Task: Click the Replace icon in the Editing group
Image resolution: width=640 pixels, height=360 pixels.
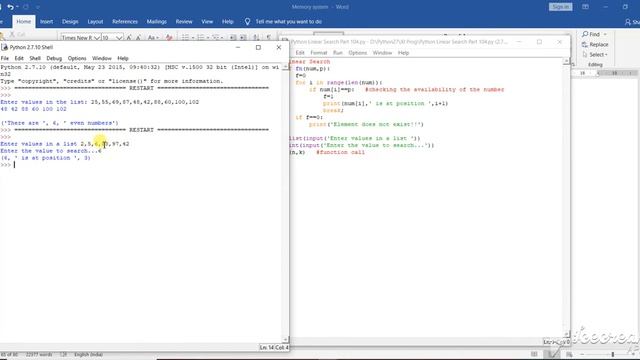Action: point(585,44)
